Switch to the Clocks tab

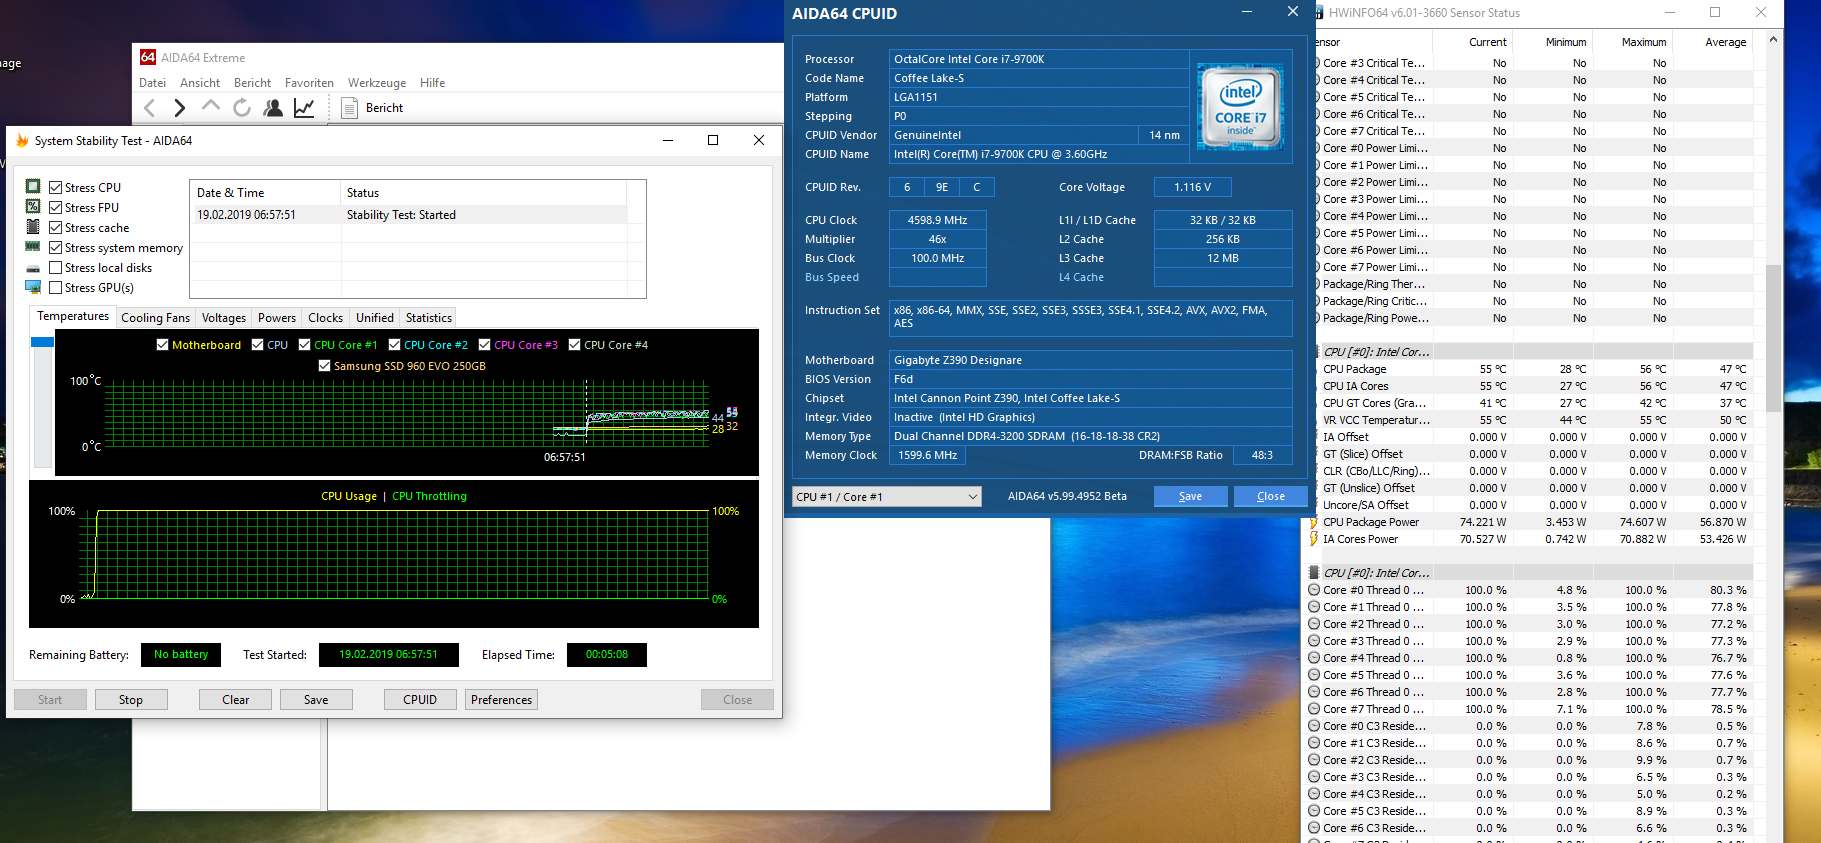[x=326, y=318]
